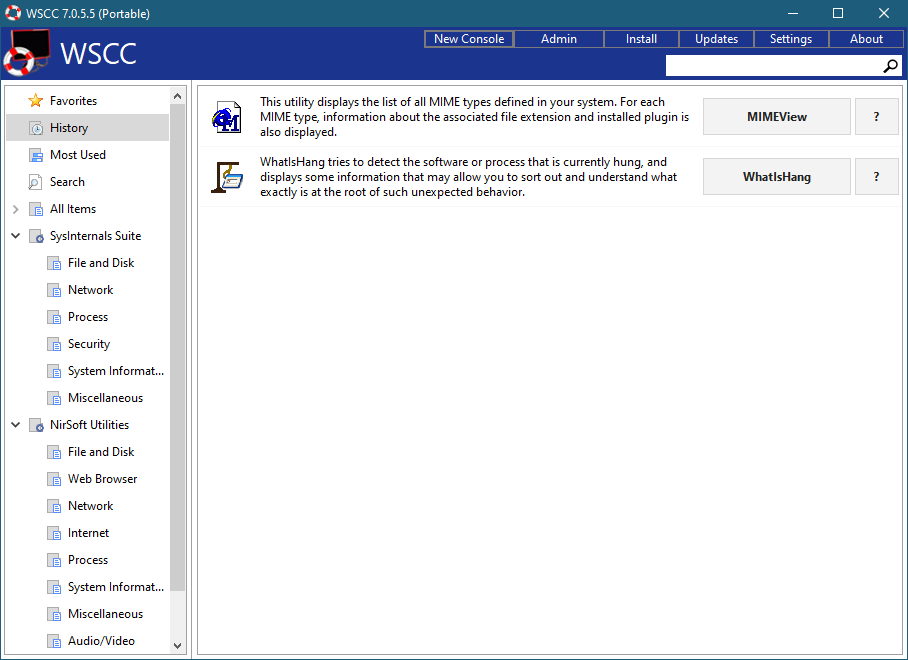Open help for WhatIsHang via question mark
The image size is (908, 660).
point(877,177)
